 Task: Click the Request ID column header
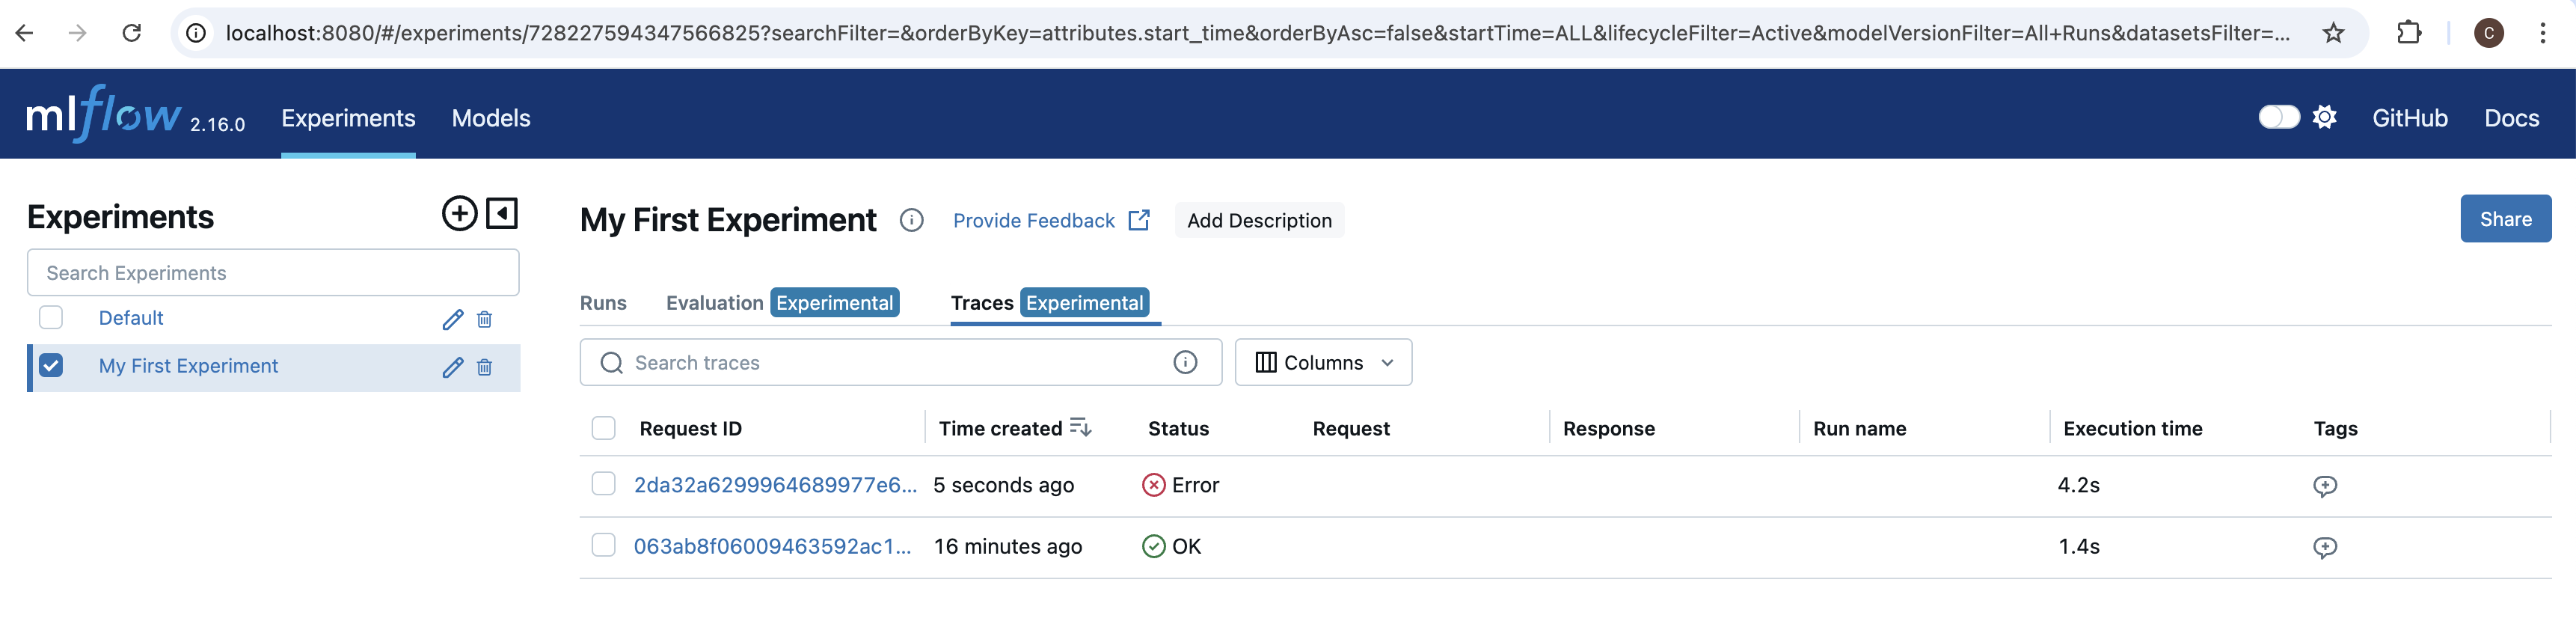691,428
